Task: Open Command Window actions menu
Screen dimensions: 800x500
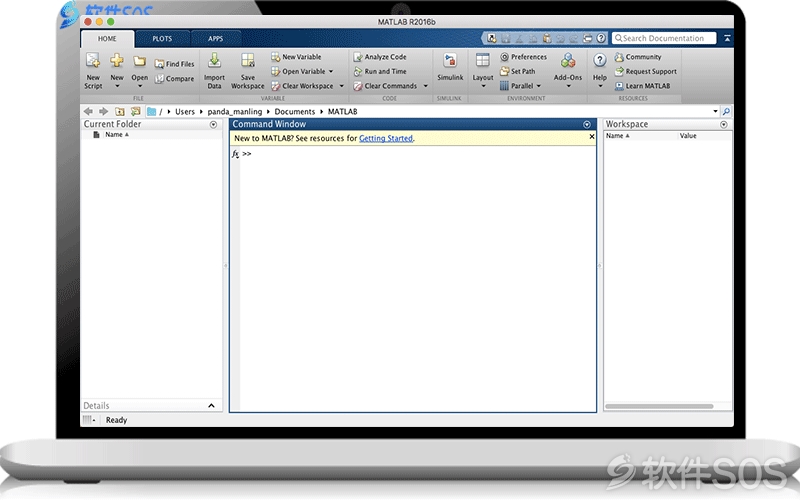Action: pos(587,124)
